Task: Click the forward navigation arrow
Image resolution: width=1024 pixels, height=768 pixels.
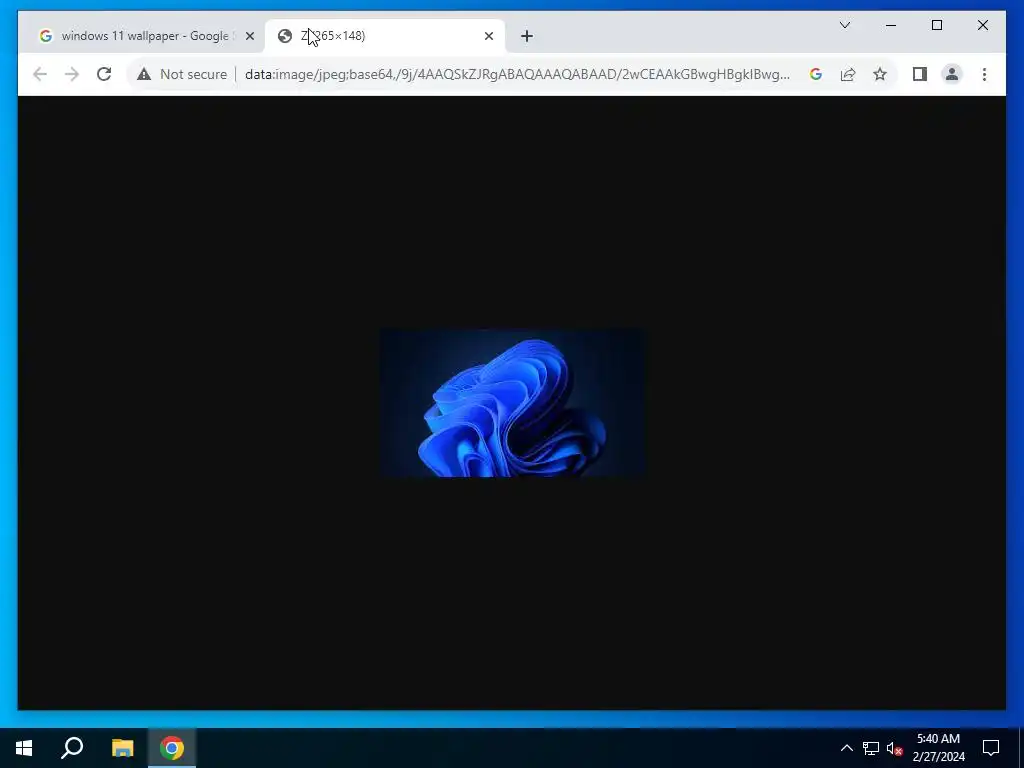Action: click(x=72, y=74)
